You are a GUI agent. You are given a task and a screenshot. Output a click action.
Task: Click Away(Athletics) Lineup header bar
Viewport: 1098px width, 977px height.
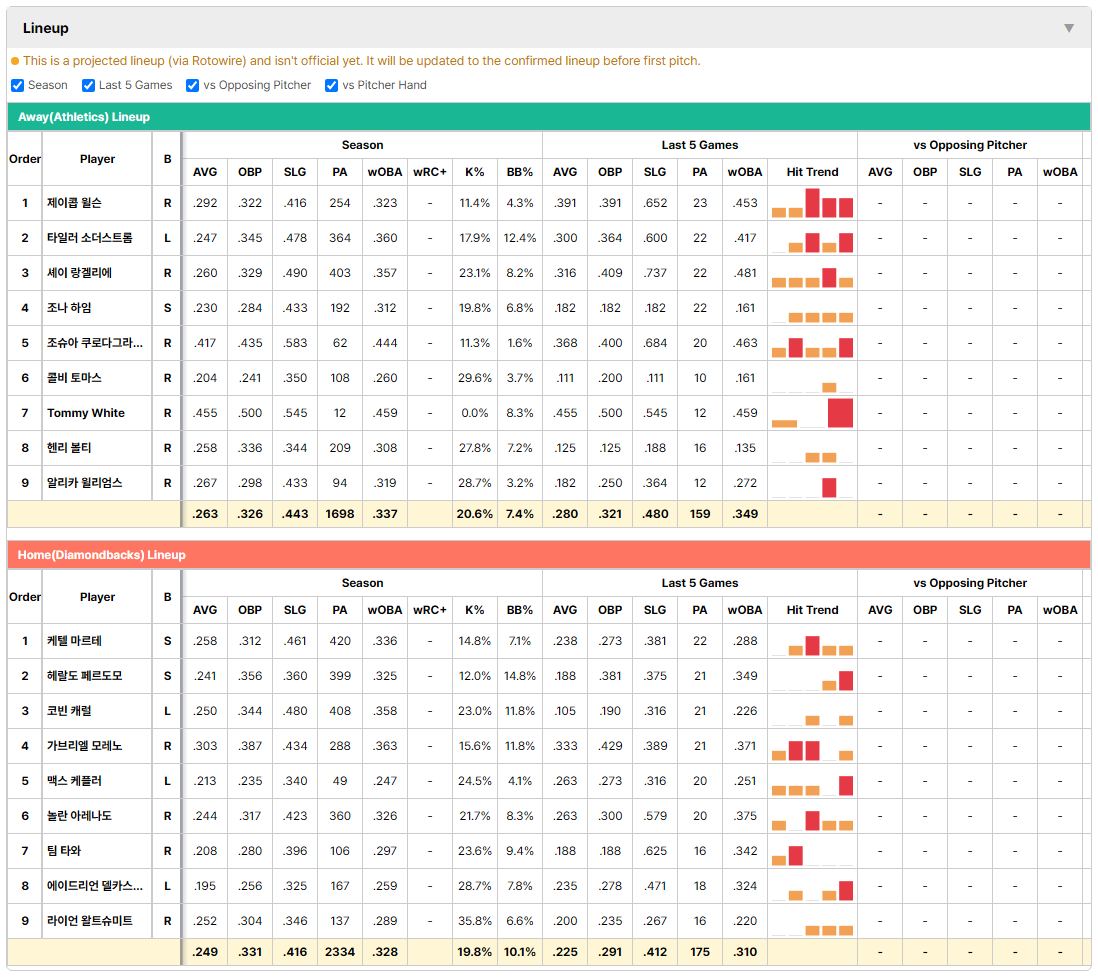click(x=549, y=117)
